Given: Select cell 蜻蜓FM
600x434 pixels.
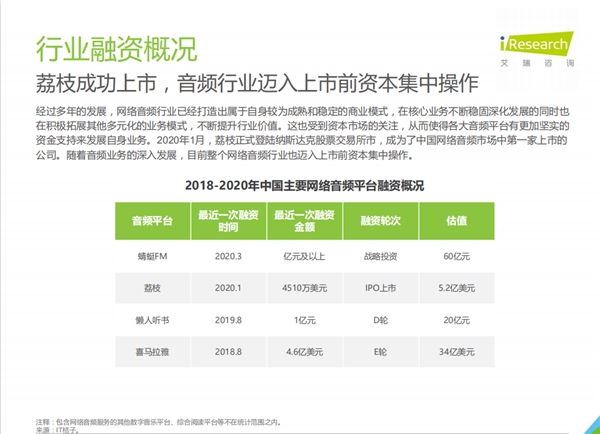Looking at the screenshot, I should (x=152, y=256).
